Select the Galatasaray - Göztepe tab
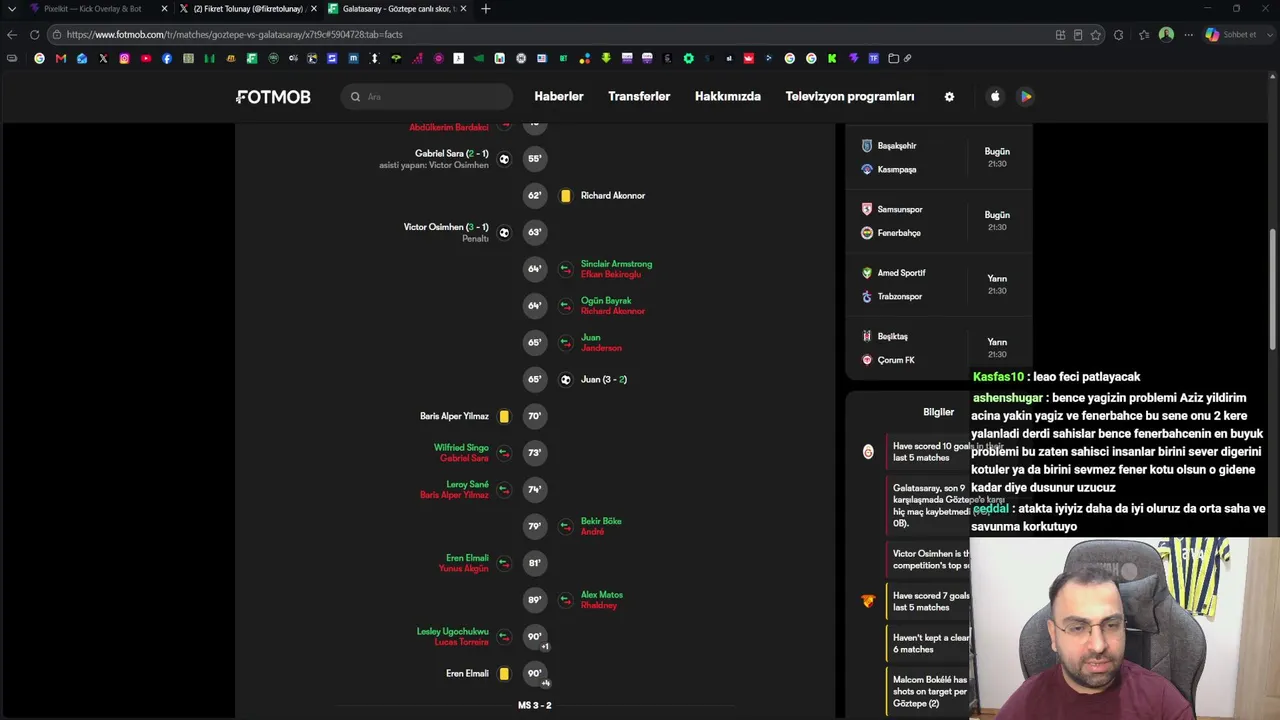The width and height of the screenshot is (1280, 720). pos(399,9)
